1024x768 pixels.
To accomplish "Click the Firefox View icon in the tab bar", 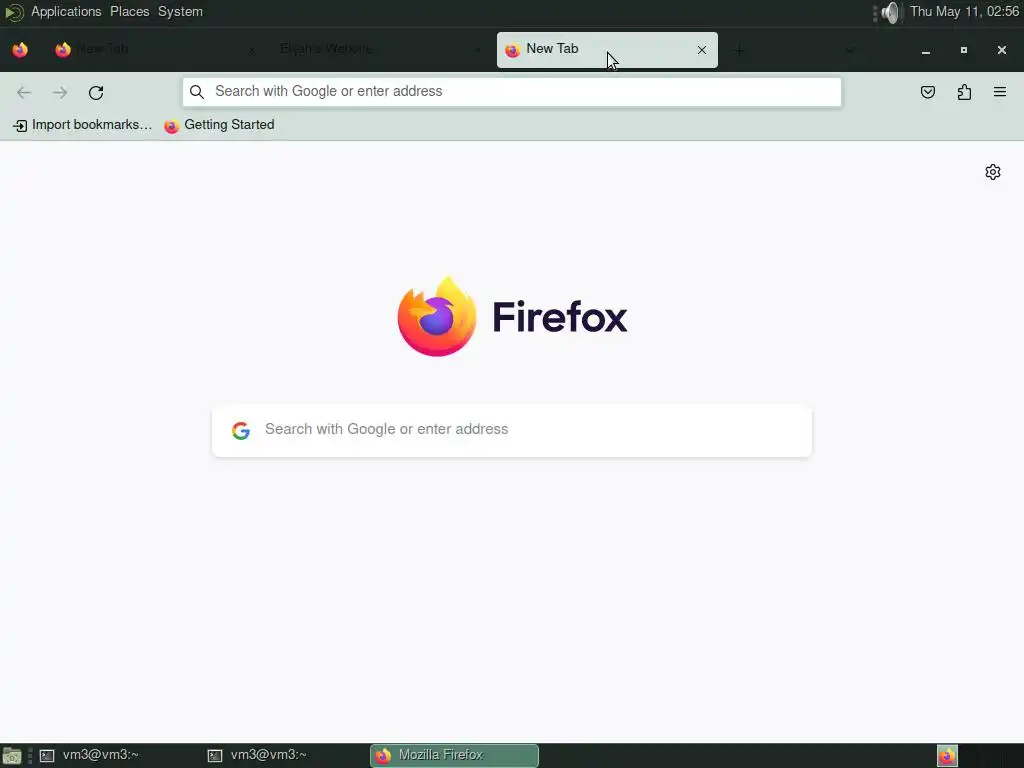I will (x=20, y=50).
